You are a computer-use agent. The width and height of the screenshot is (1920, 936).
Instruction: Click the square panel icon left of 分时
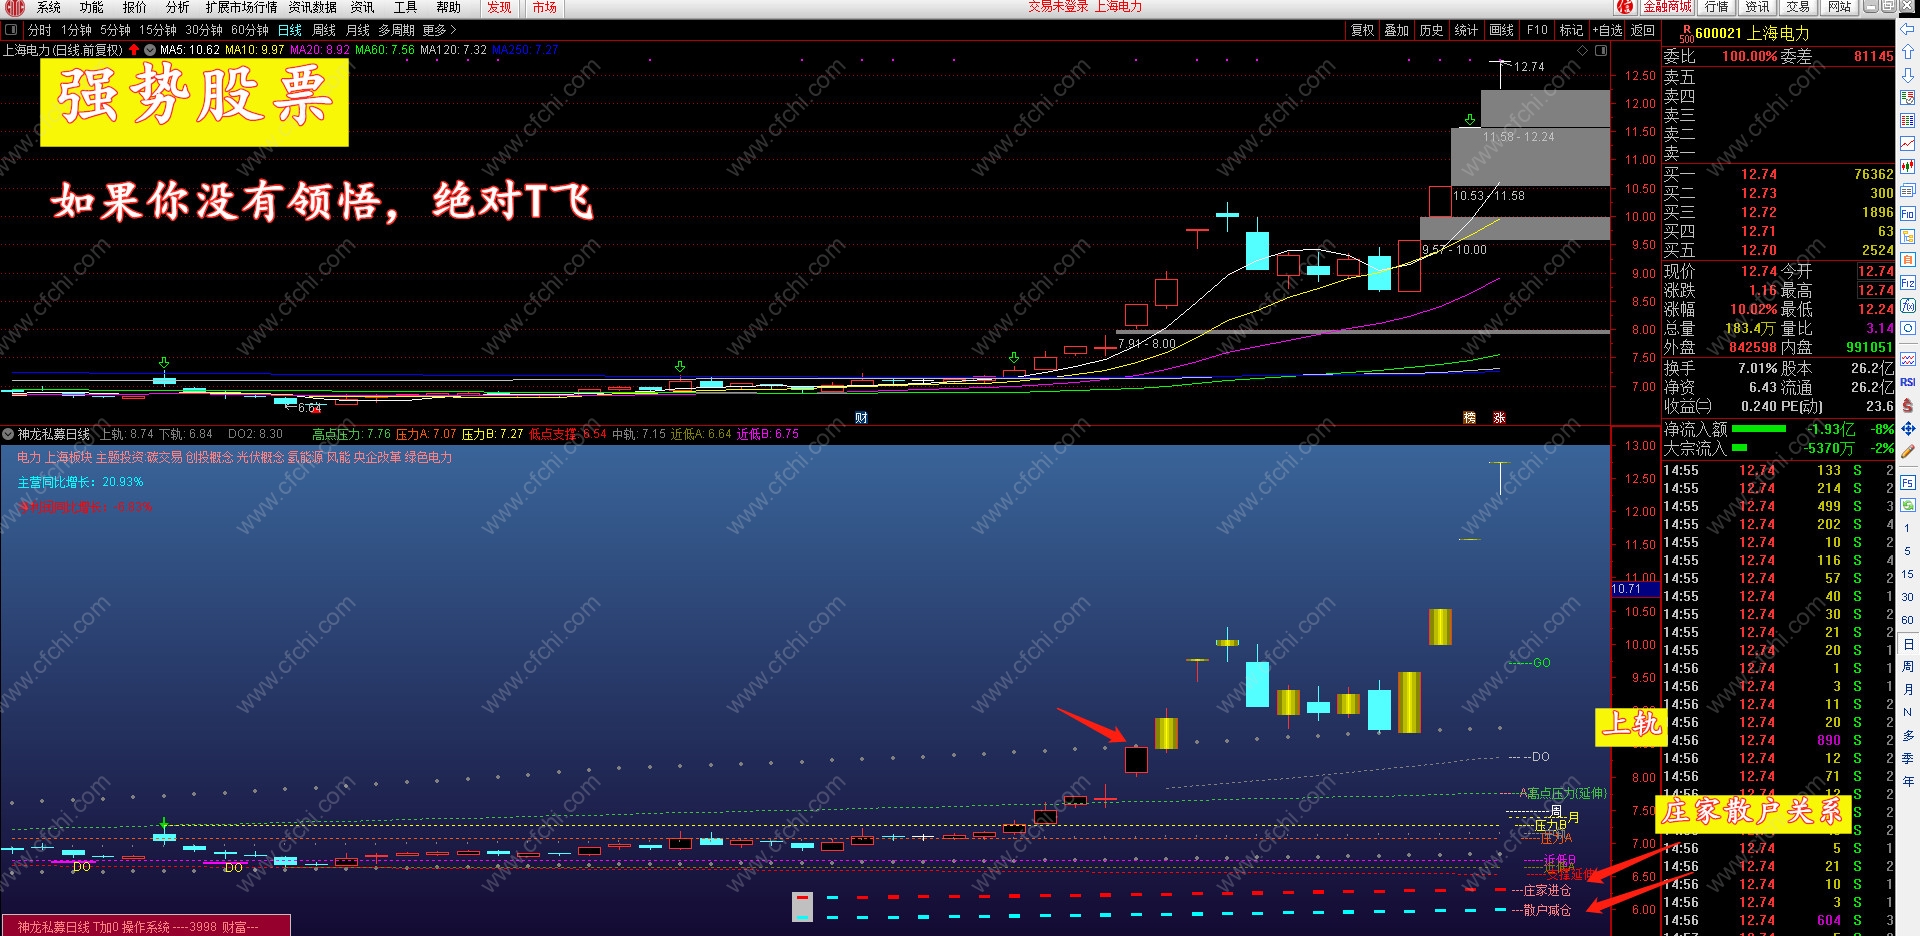tap(11, 30)
